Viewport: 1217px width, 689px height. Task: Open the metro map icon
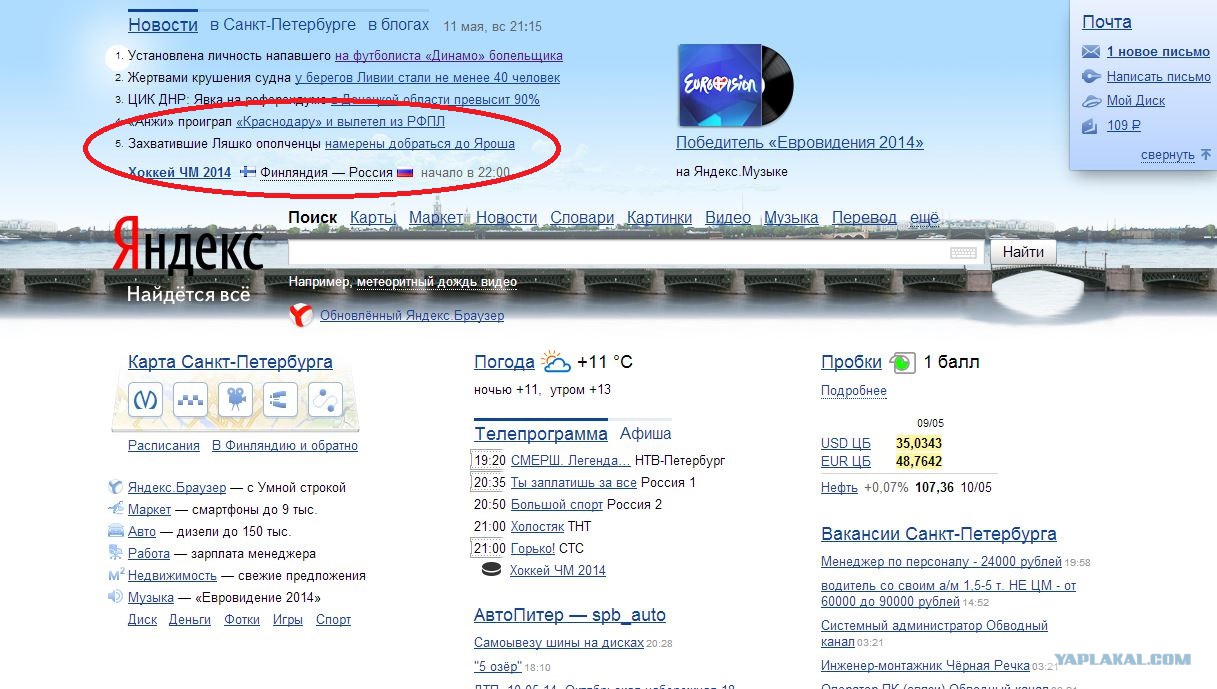(147, 400)
